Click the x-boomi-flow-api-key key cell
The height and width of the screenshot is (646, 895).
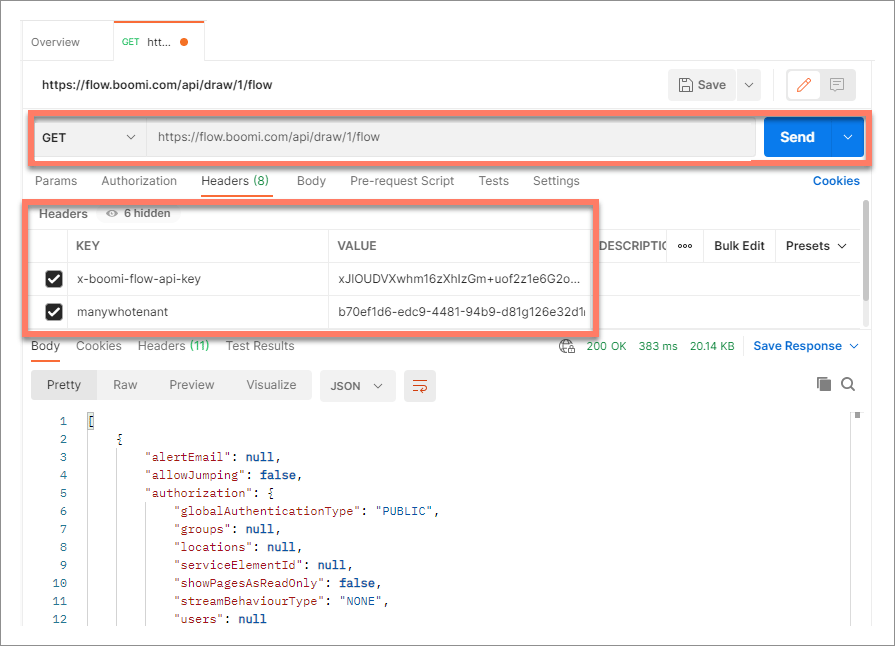[x=197, y=279]
